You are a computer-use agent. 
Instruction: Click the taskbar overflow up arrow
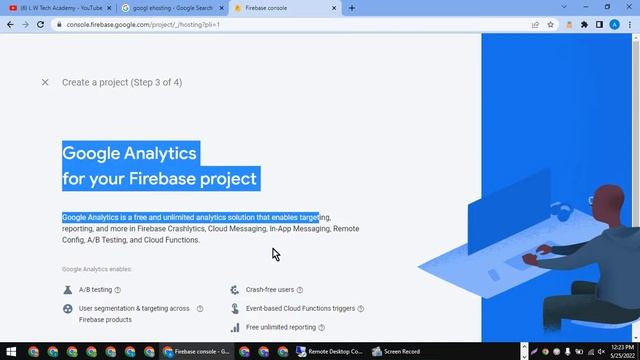[524, 346]
